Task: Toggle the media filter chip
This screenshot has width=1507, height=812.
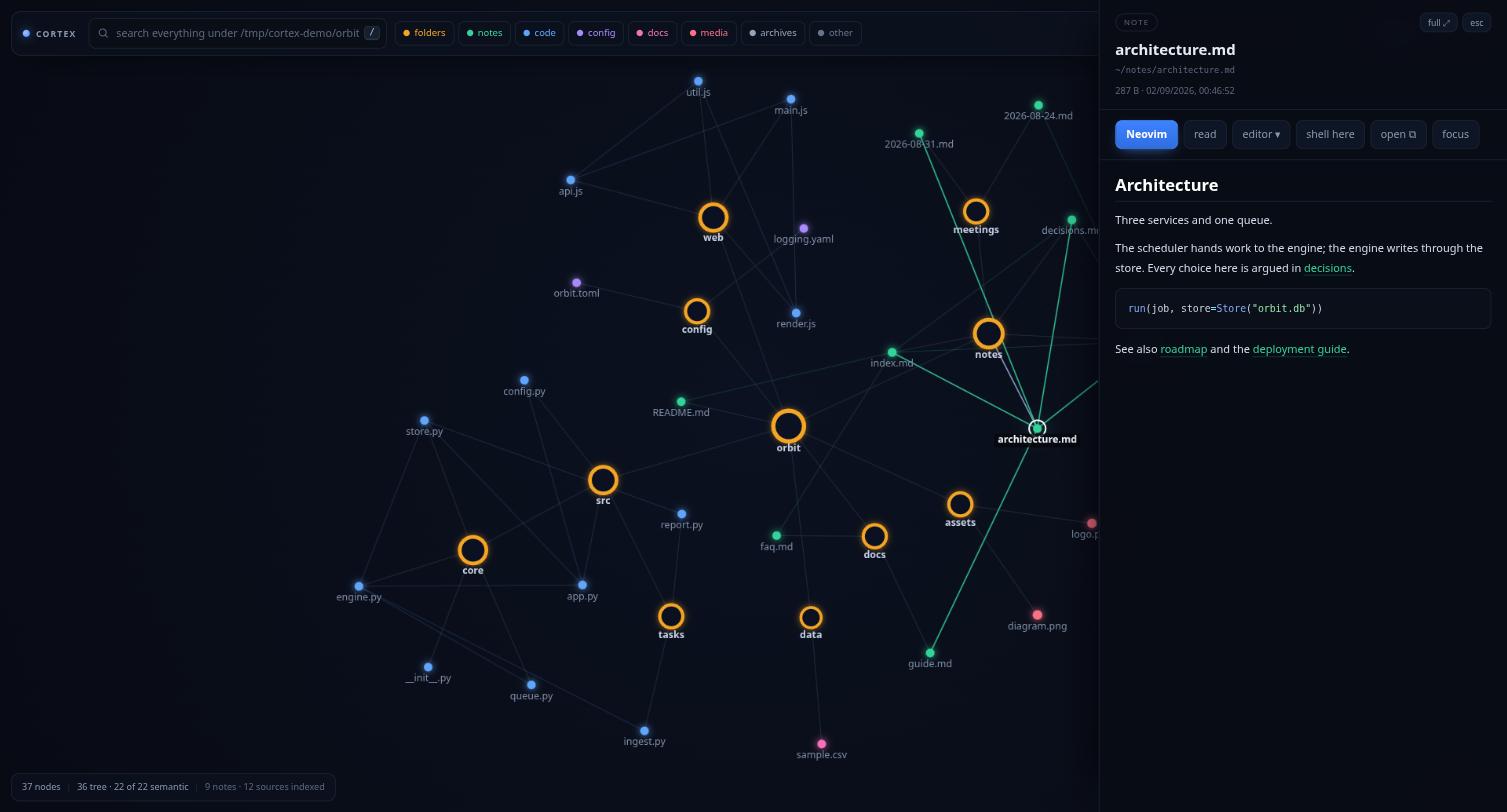Action: 708,33
